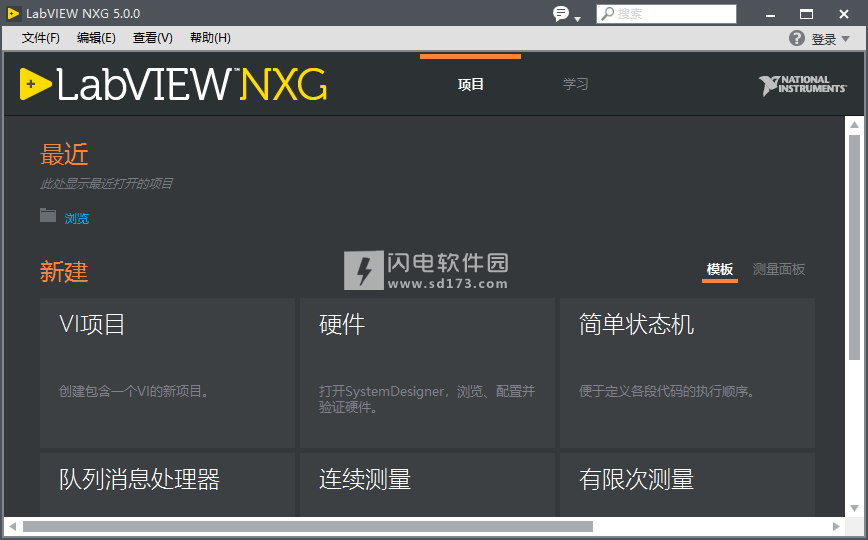Click the vertical scrollbar thumb
Viewport: 868px width, 540px height.
[x=854, y=247]
